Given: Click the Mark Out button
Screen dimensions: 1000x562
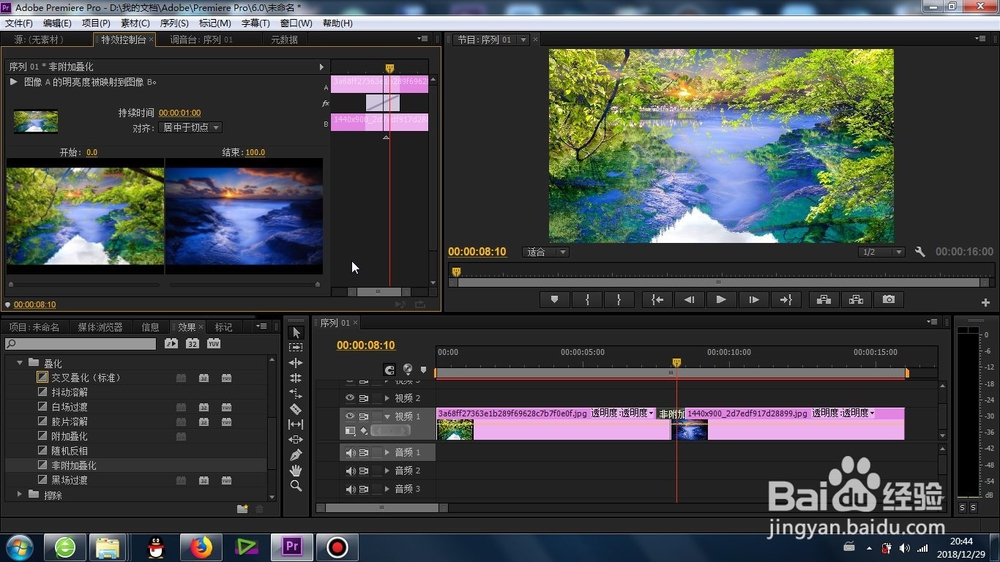Looking at the screenshot, I should (x=619, y=299).
